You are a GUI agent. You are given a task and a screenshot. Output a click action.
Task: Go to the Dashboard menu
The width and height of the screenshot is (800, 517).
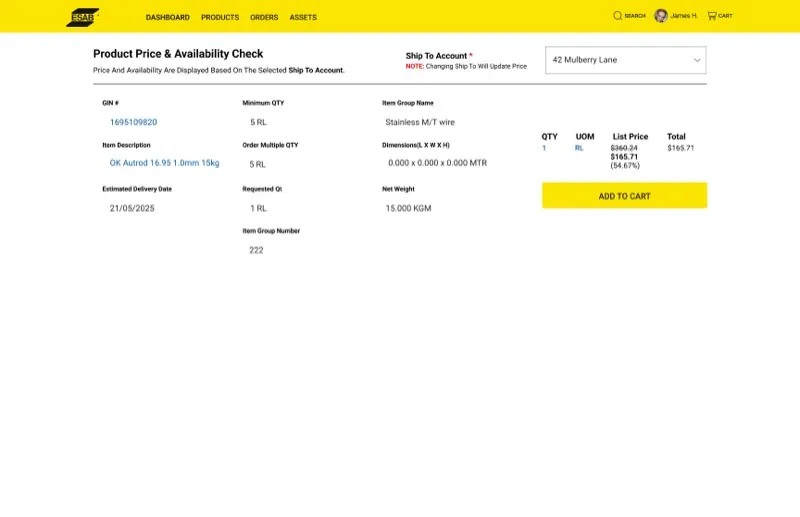pos(167,17)
